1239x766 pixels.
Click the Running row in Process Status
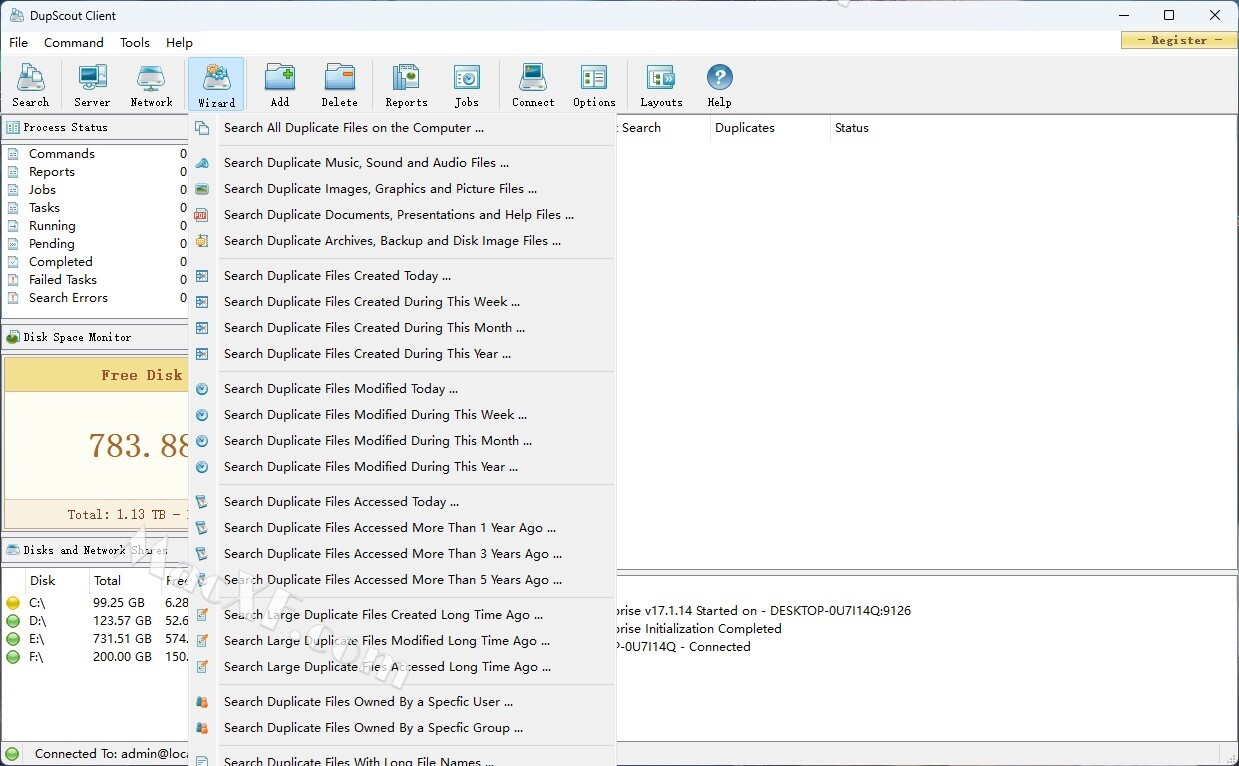96,226
